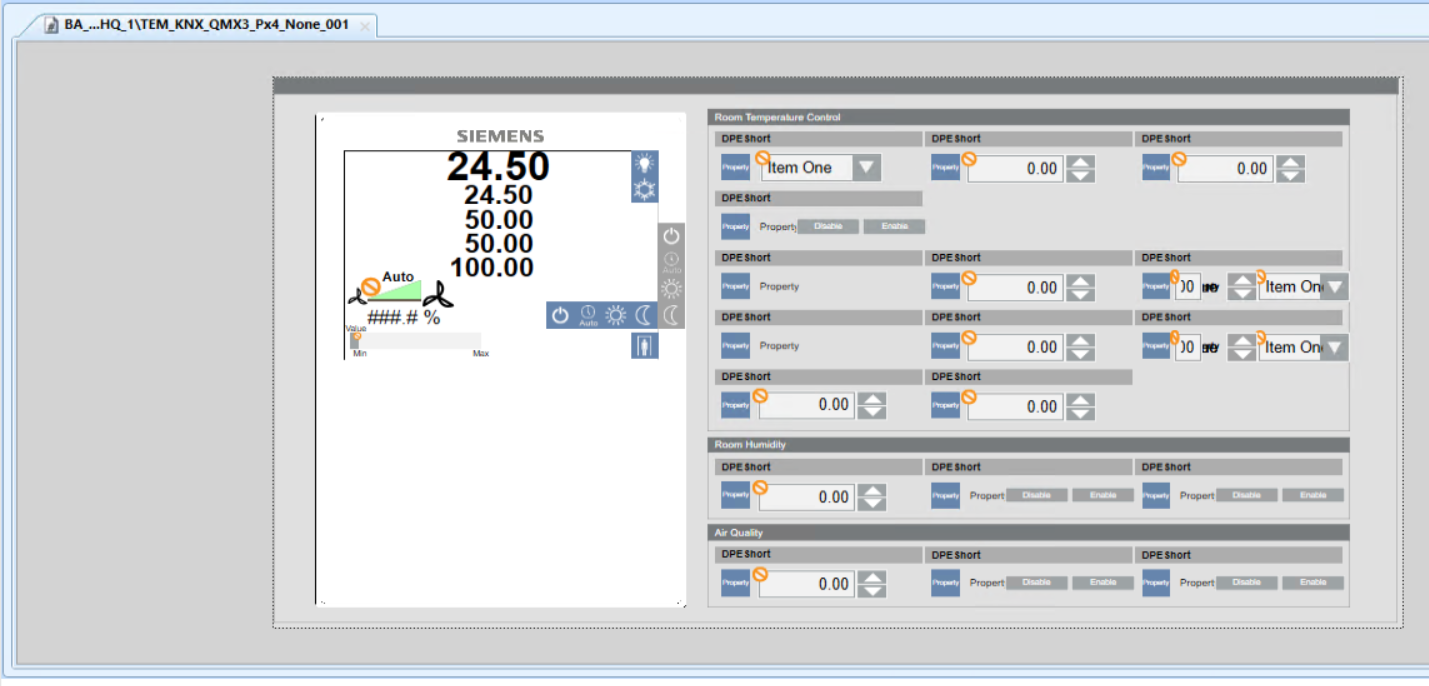Toggle the blue power button
The width and height of the screenshot is (1429, 686).
click(x=560, y=315)
